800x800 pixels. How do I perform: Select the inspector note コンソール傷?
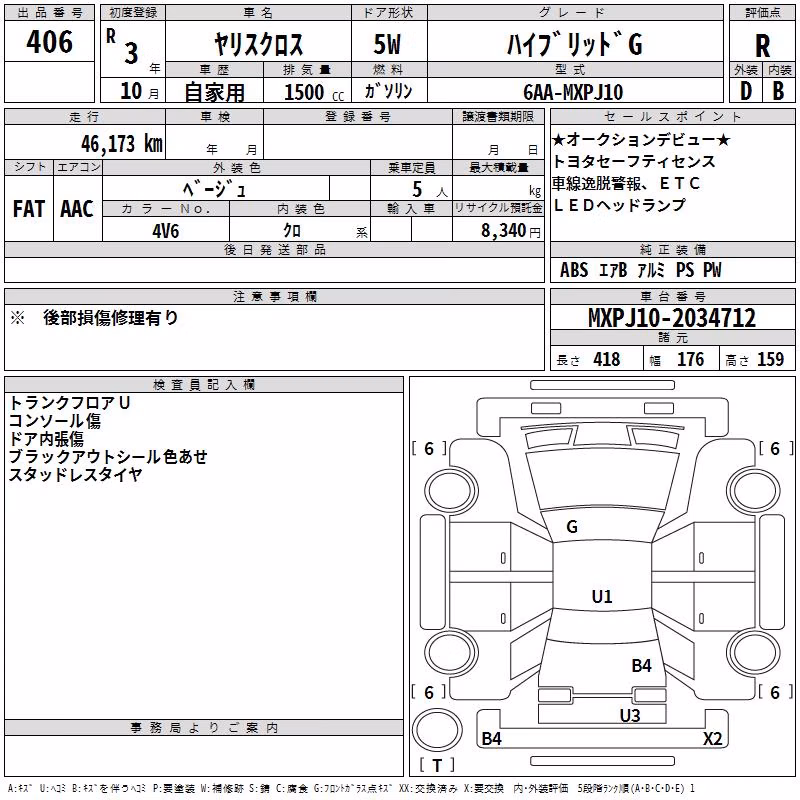(55, 421)
